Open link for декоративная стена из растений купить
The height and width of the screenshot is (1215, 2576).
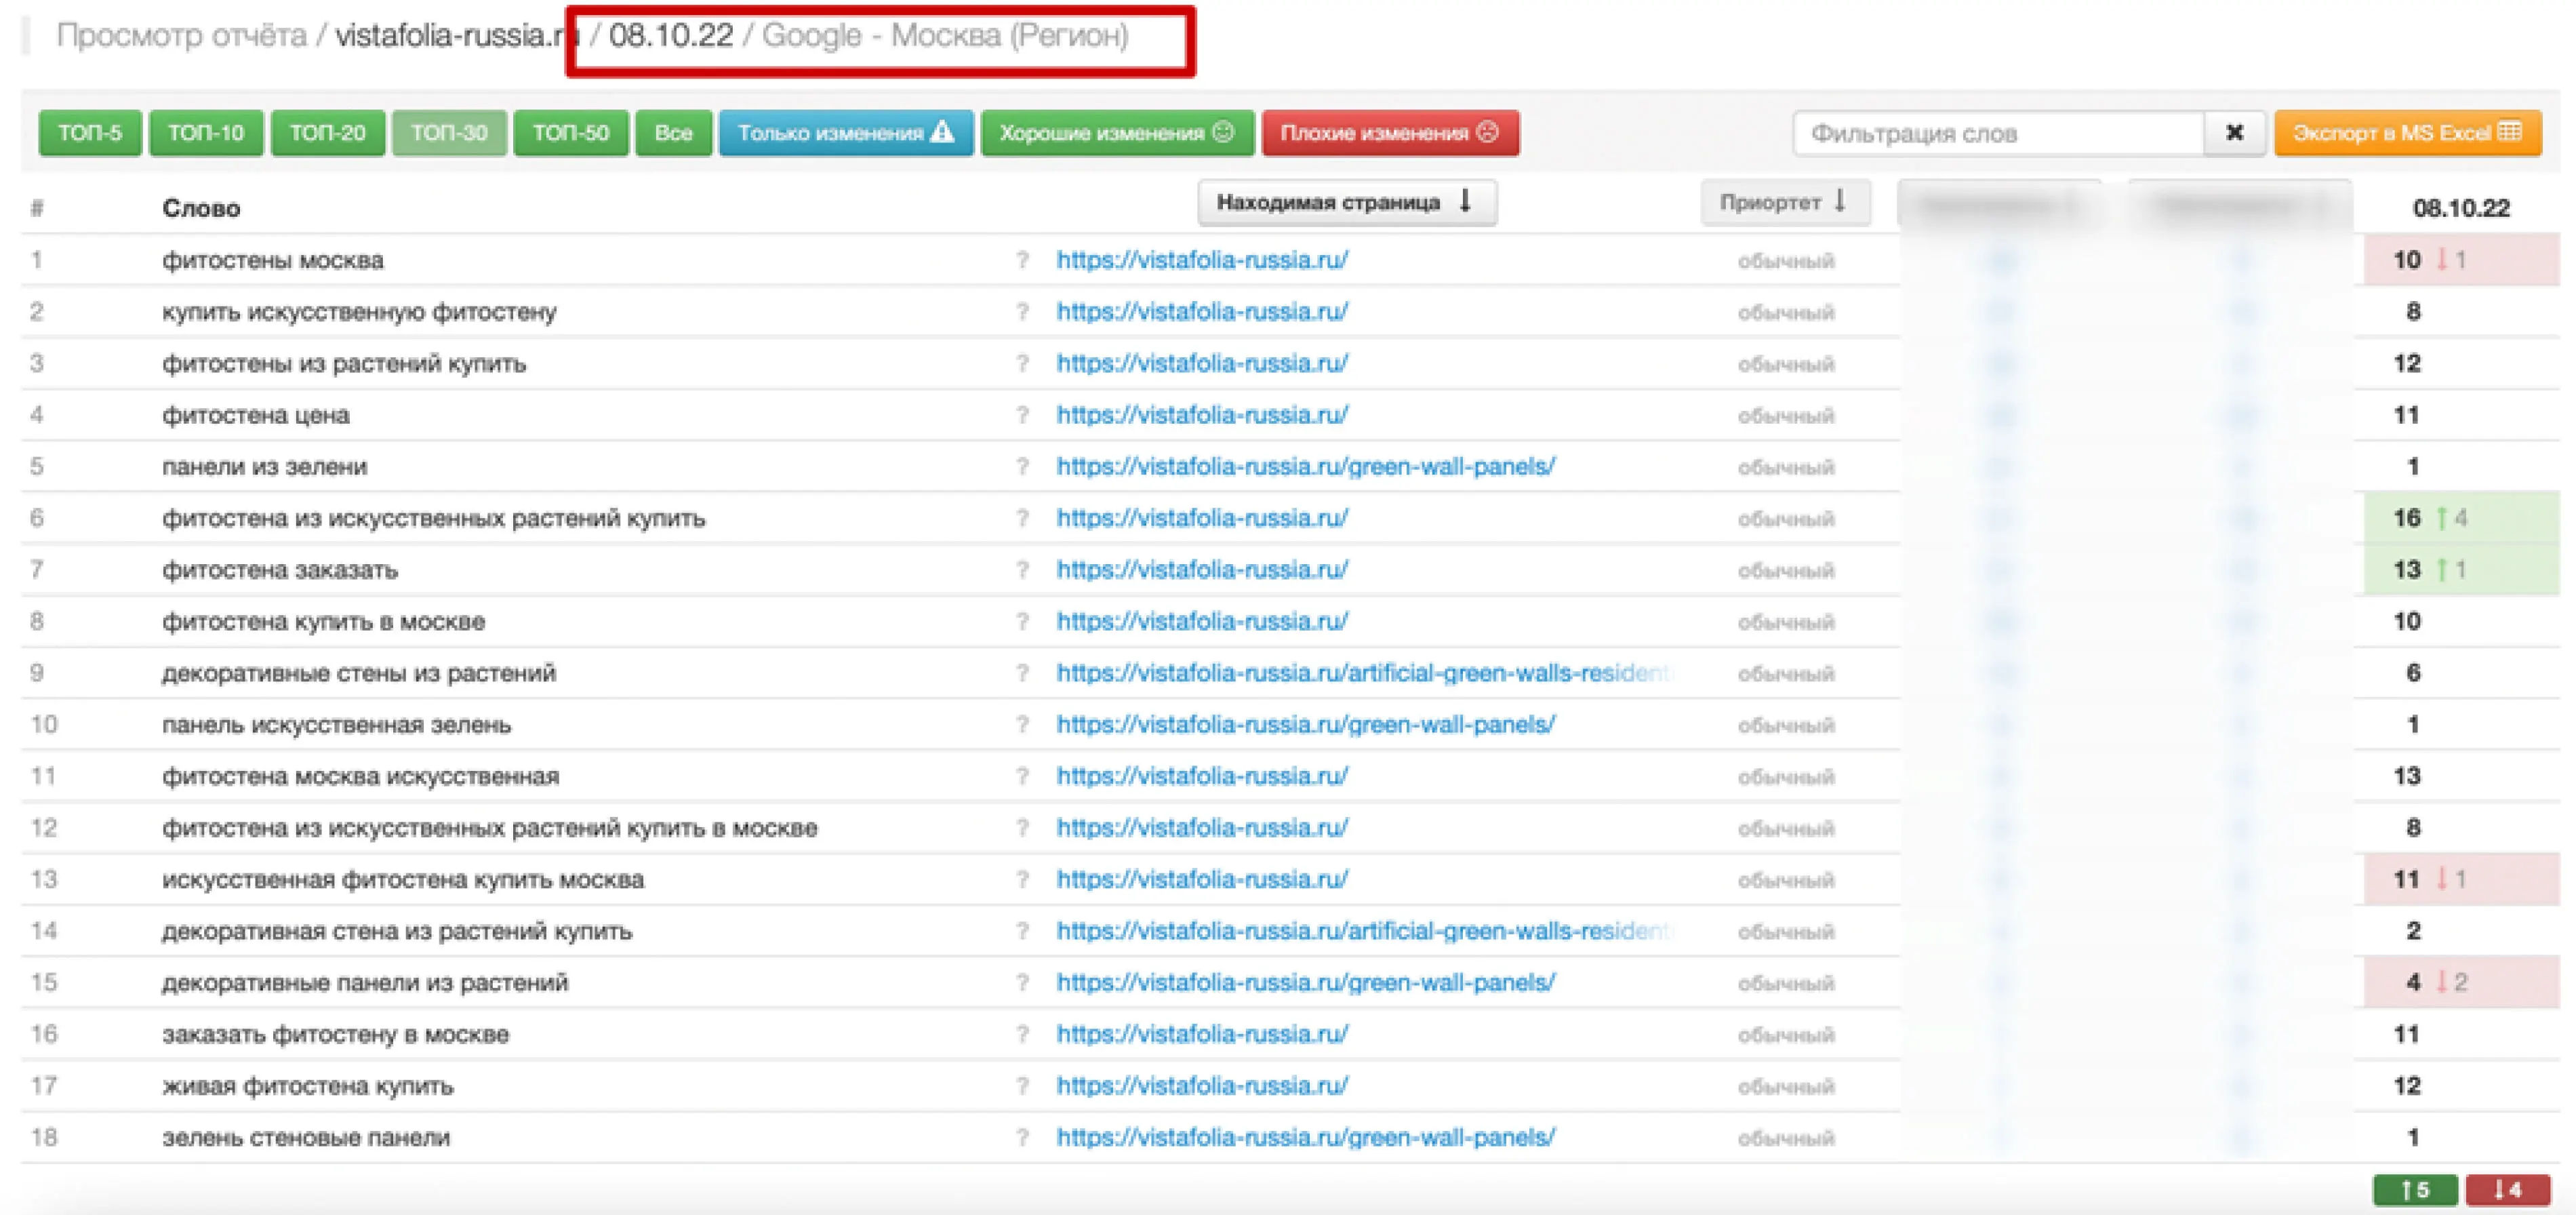(x=1364, y=931)
